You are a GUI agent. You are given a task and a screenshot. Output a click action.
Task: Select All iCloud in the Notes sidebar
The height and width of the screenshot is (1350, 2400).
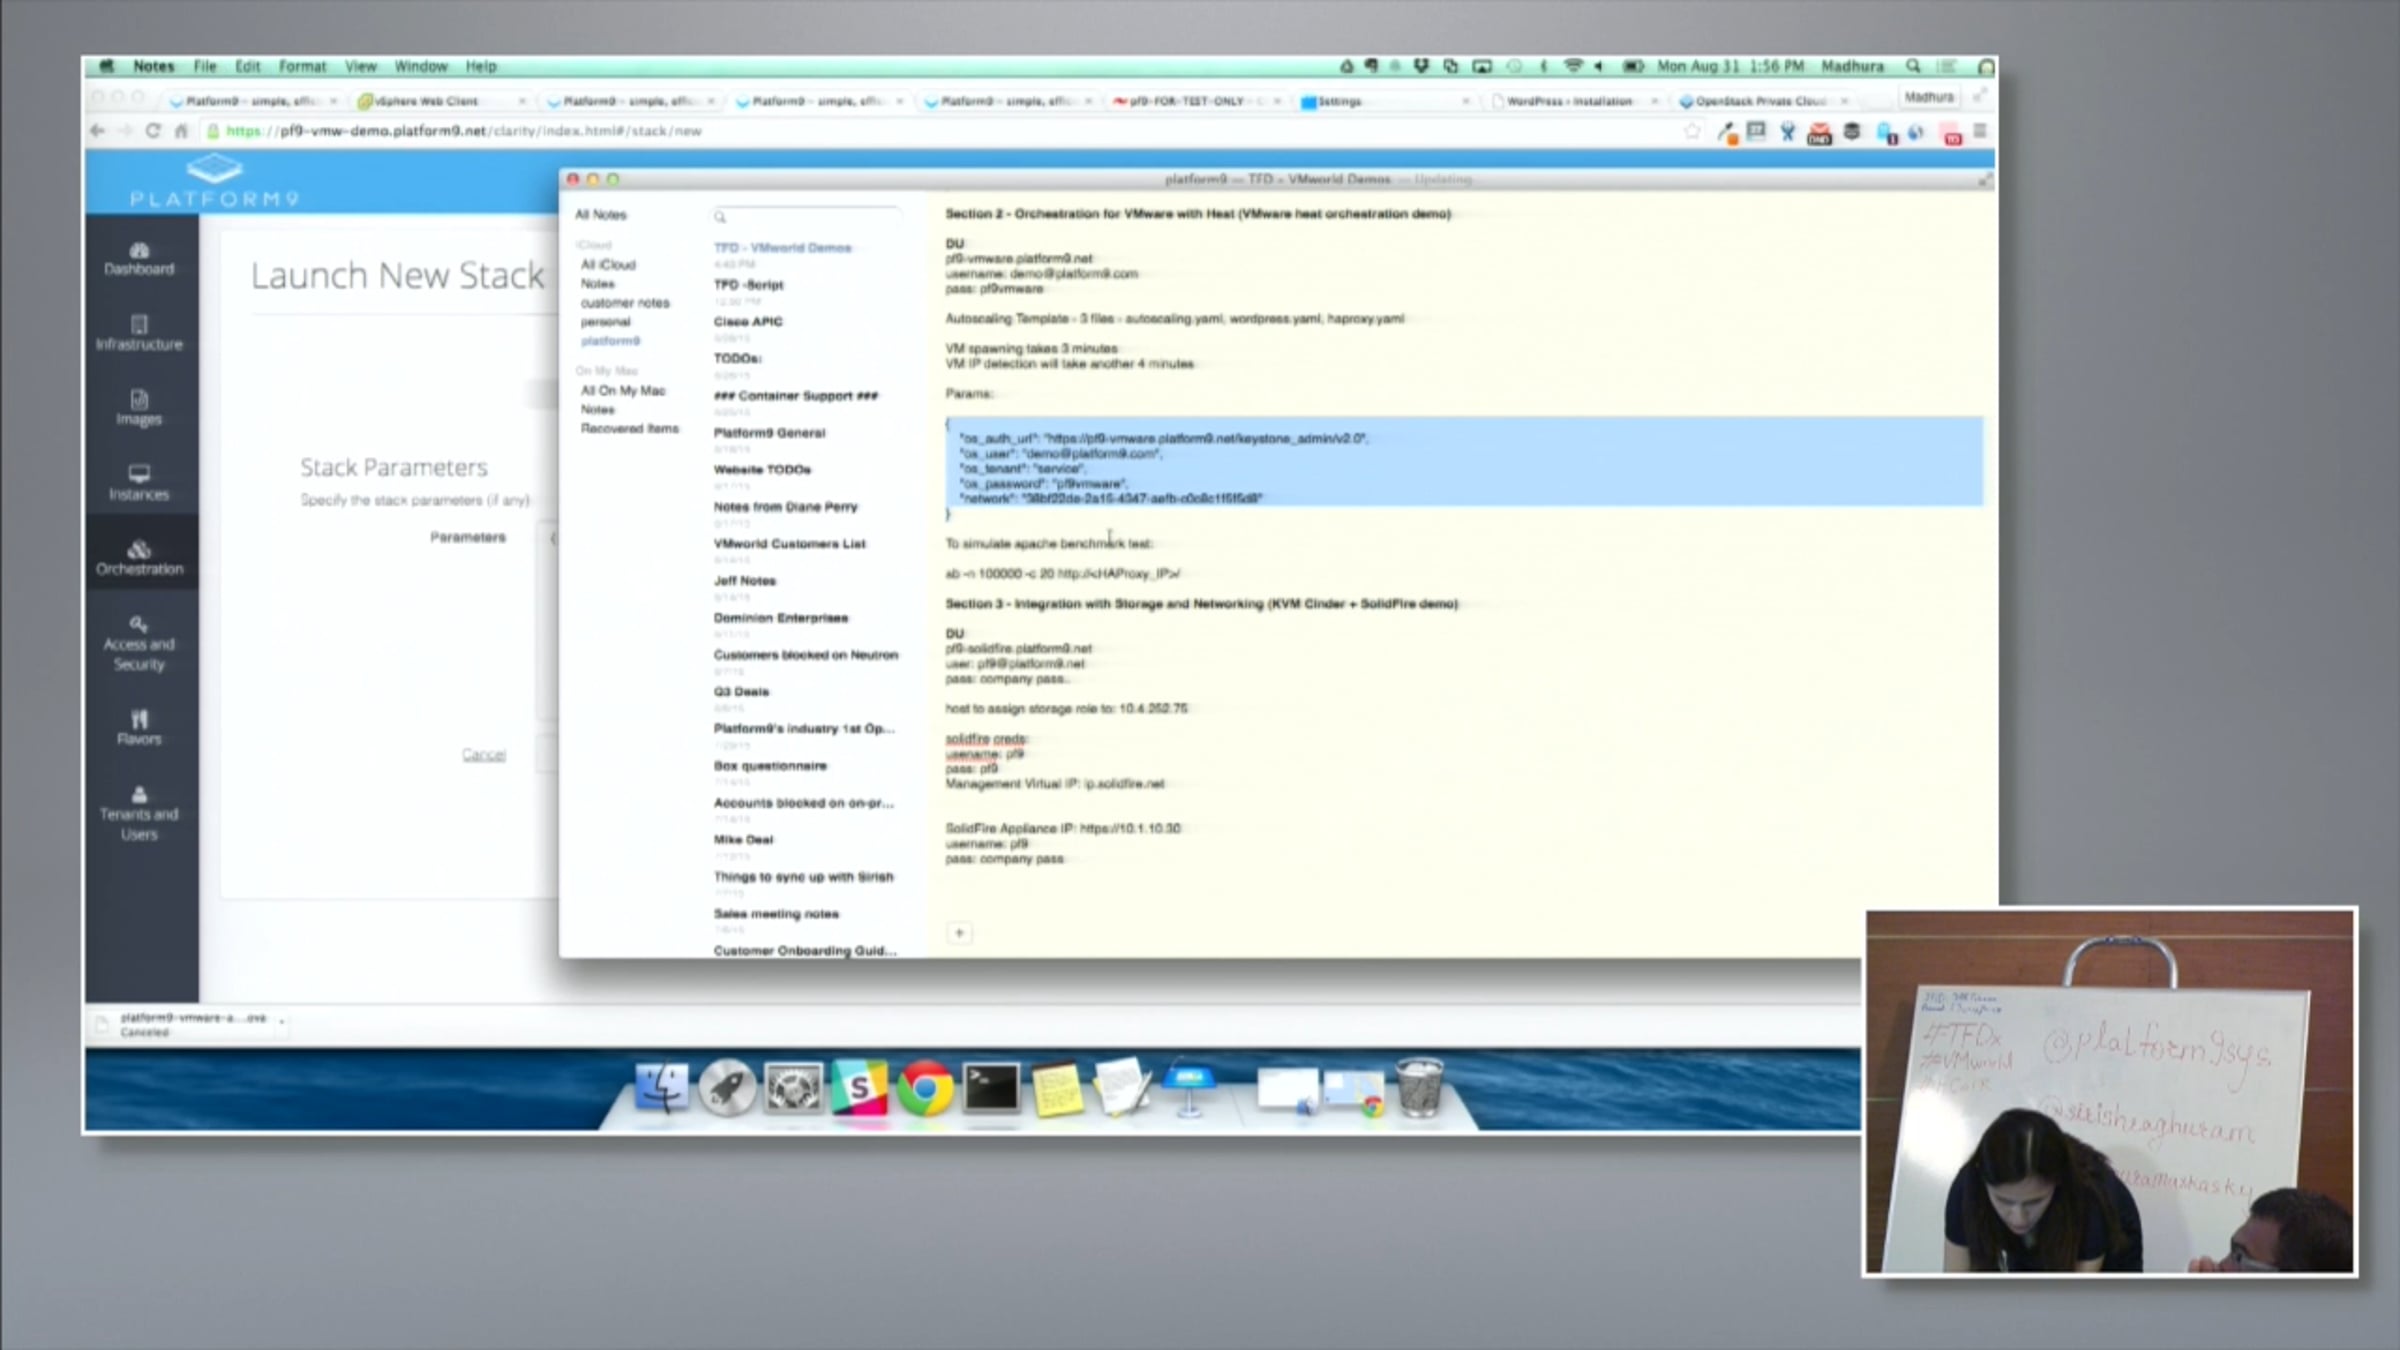click(x=608, y=265)
